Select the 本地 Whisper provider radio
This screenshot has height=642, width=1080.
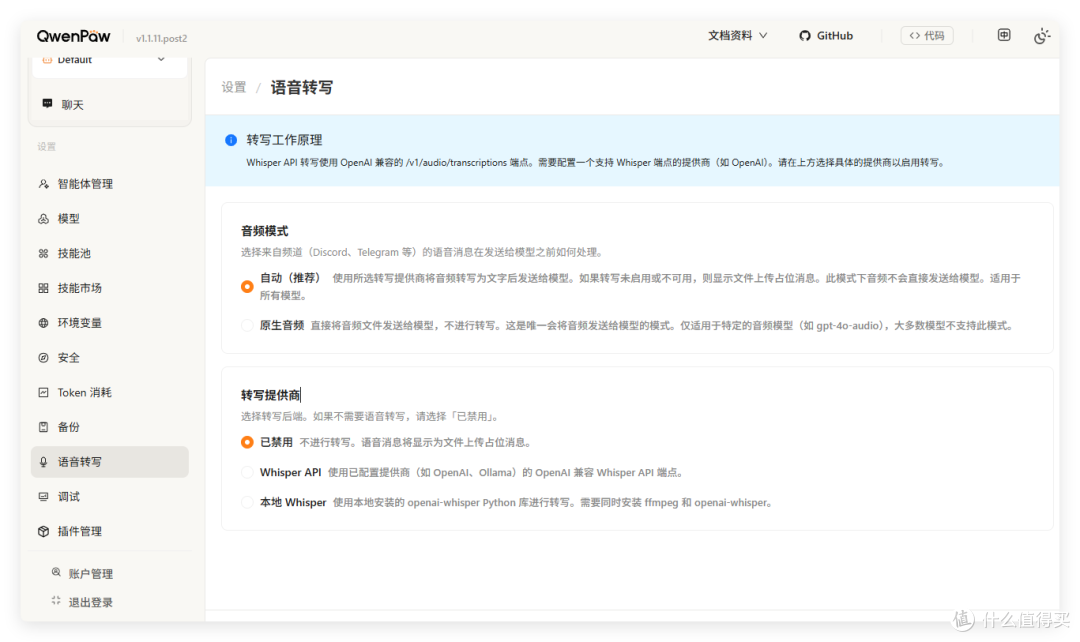(247, 502)
